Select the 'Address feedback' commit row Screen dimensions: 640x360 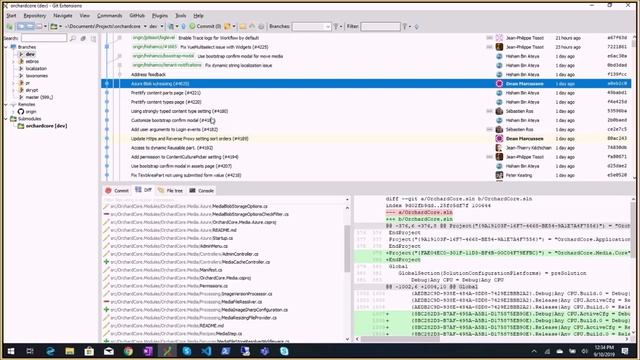click(366, 75)
